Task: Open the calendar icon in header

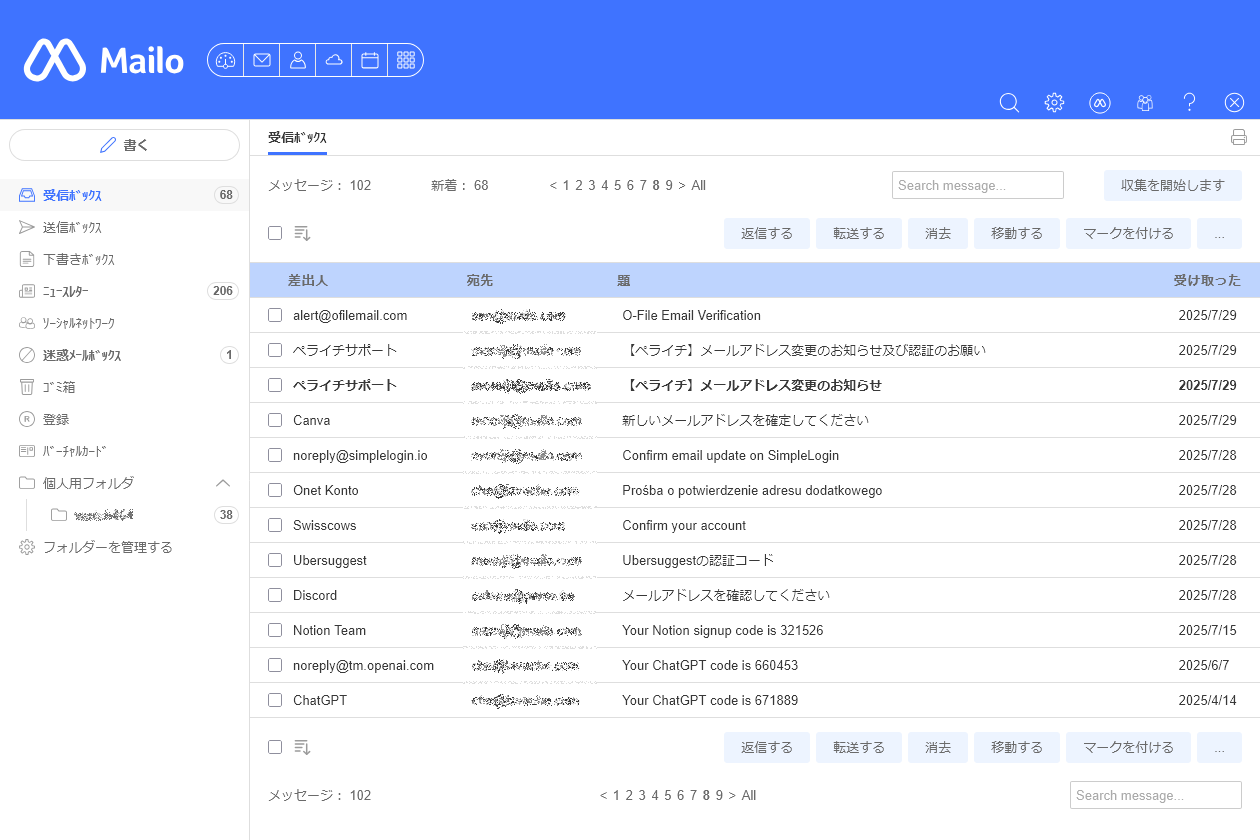Action: point(370,60)
